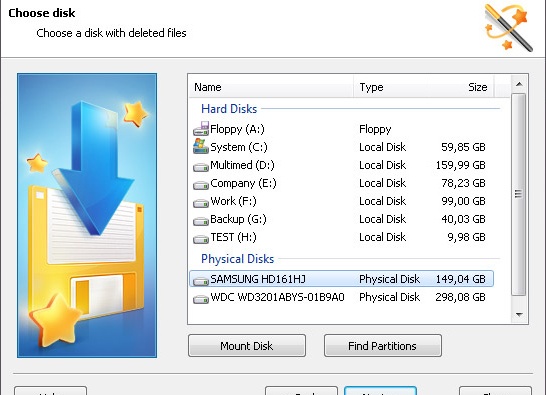
Task: Select the SAMSUNG HD161HJ physical disk row
Action: click(x=341, y=279)
